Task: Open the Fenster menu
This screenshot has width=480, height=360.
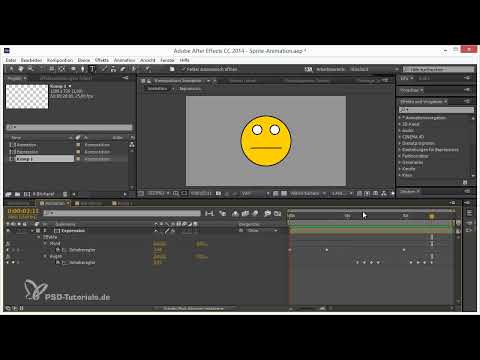Action: [167, 60]
